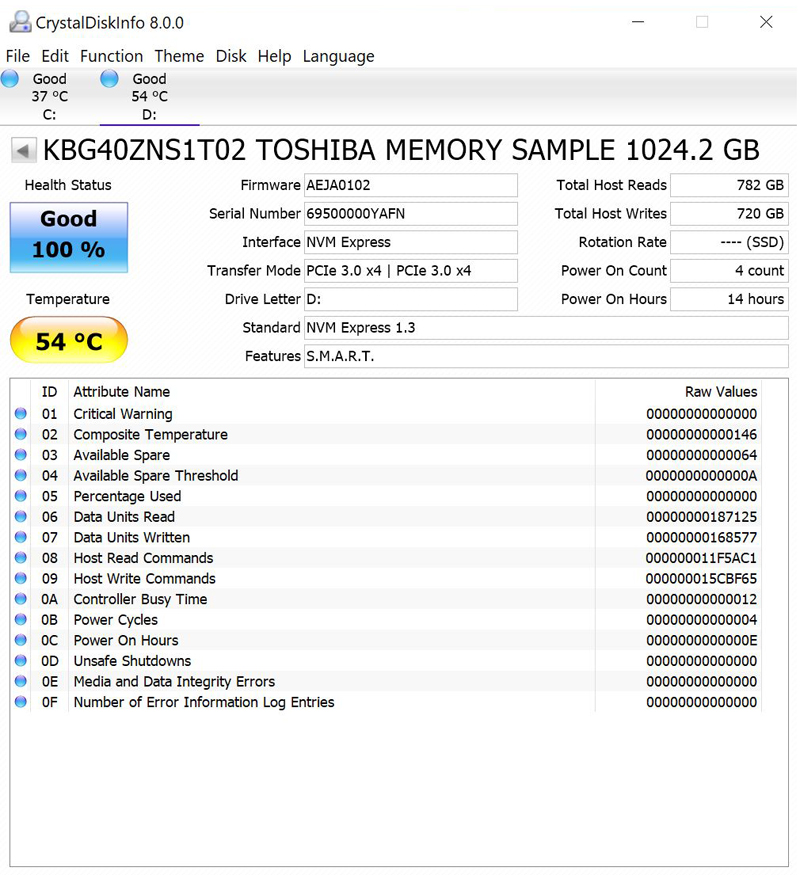The image size is (800, 875).
Task: Click raw value 00000000000146
Action: (701, 434)
